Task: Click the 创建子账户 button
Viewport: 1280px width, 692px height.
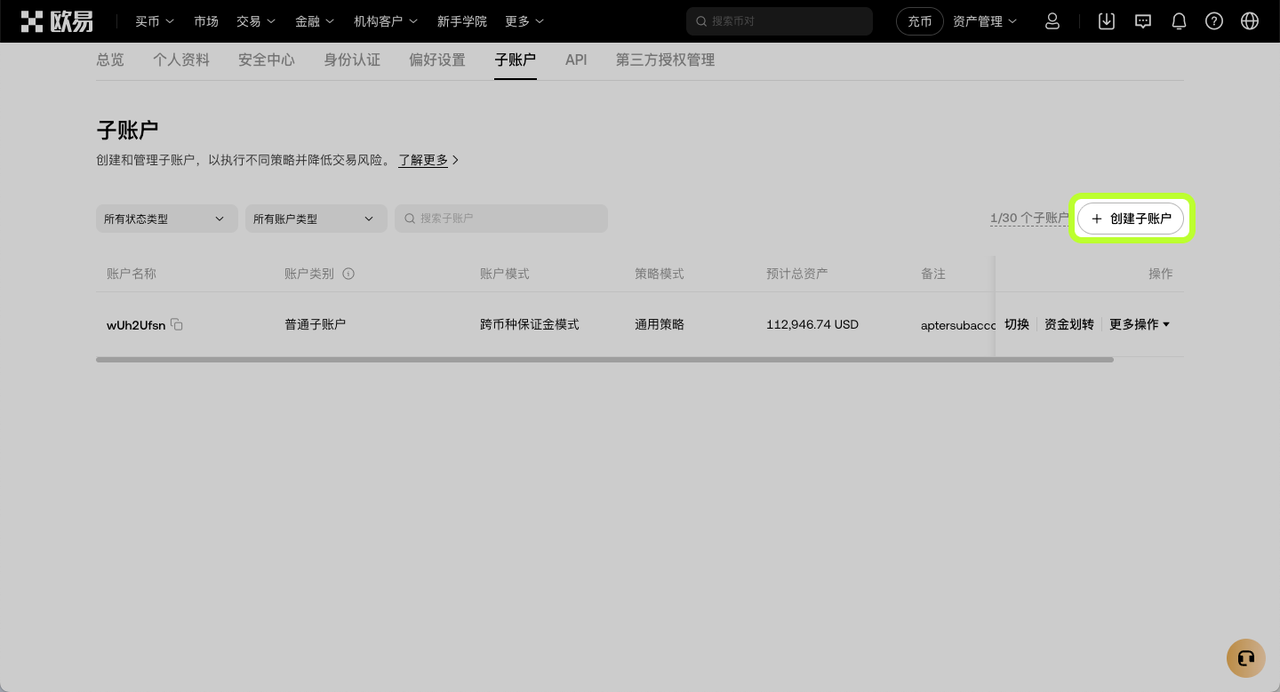Action: 1130,218
